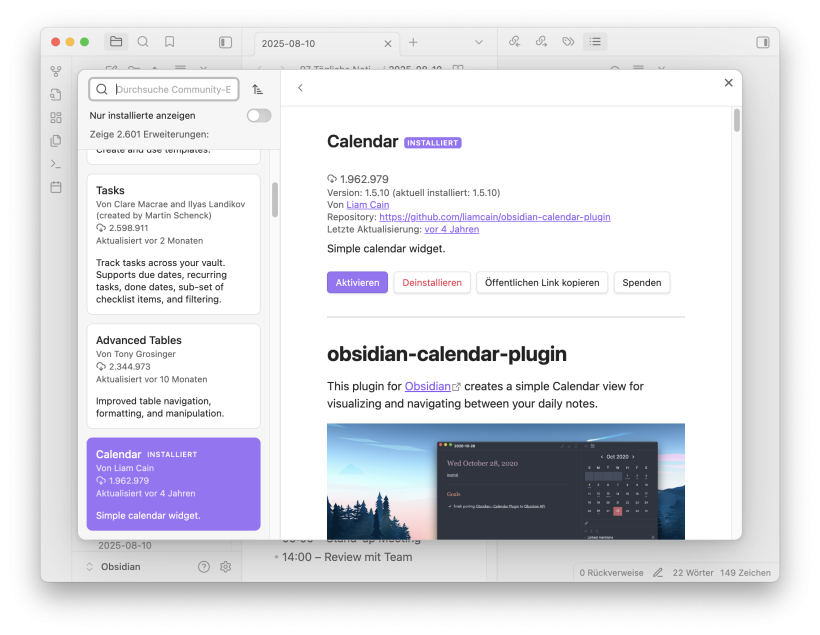Select the Advanced Tables plugin card

point(174,376)
